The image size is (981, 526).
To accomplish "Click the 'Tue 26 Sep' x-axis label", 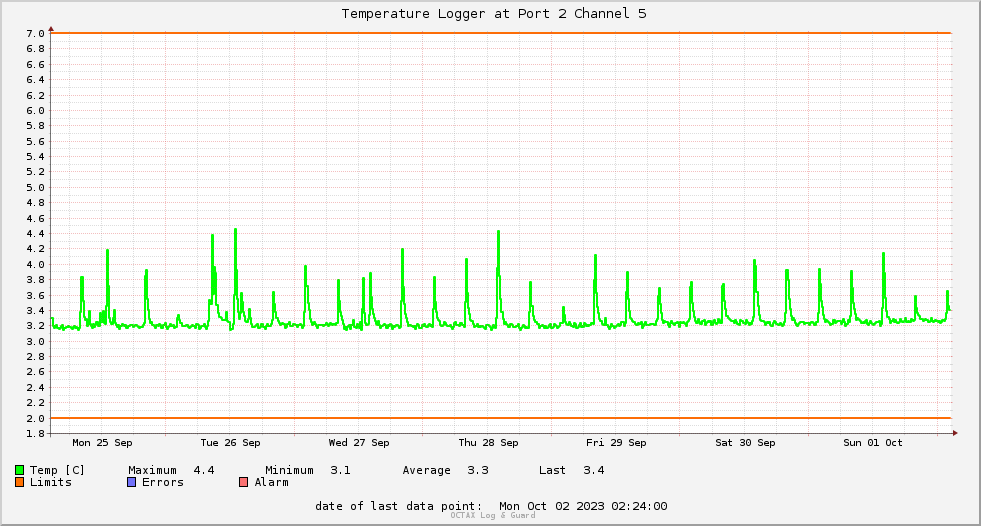I will click(x=230, y=443).
